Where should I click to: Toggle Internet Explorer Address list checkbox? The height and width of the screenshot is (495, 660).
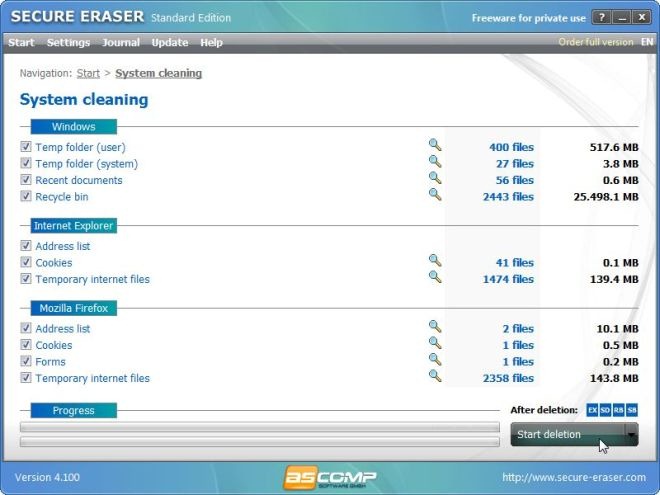(x=26, y=245)
